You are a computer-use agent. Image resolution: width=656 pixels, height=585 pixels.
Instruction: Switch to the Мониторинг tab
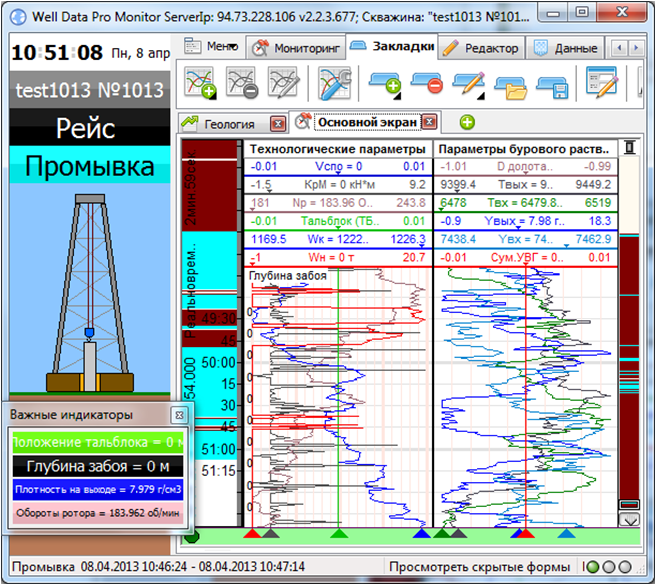click(296, 49)
